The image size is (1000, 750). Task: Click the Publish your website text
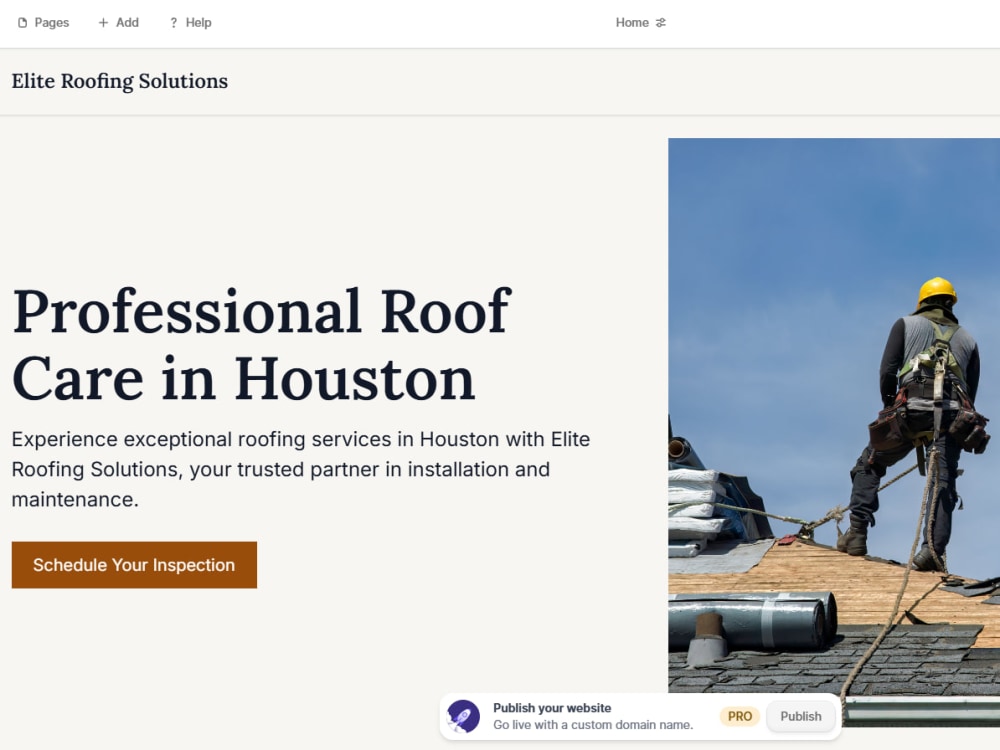[x=552, y=708]
